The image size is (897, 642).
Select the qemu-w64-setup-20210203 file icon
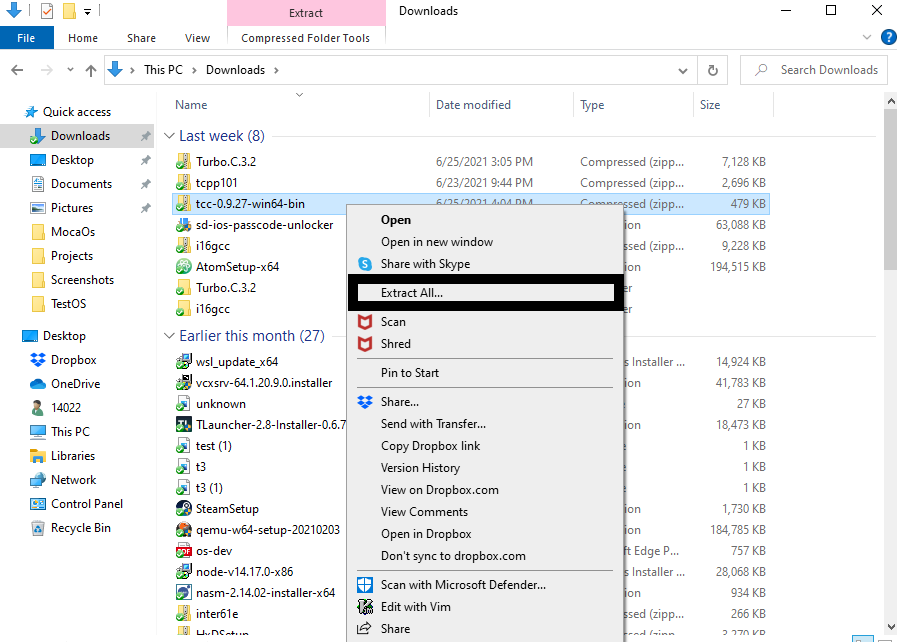point(183,530)
